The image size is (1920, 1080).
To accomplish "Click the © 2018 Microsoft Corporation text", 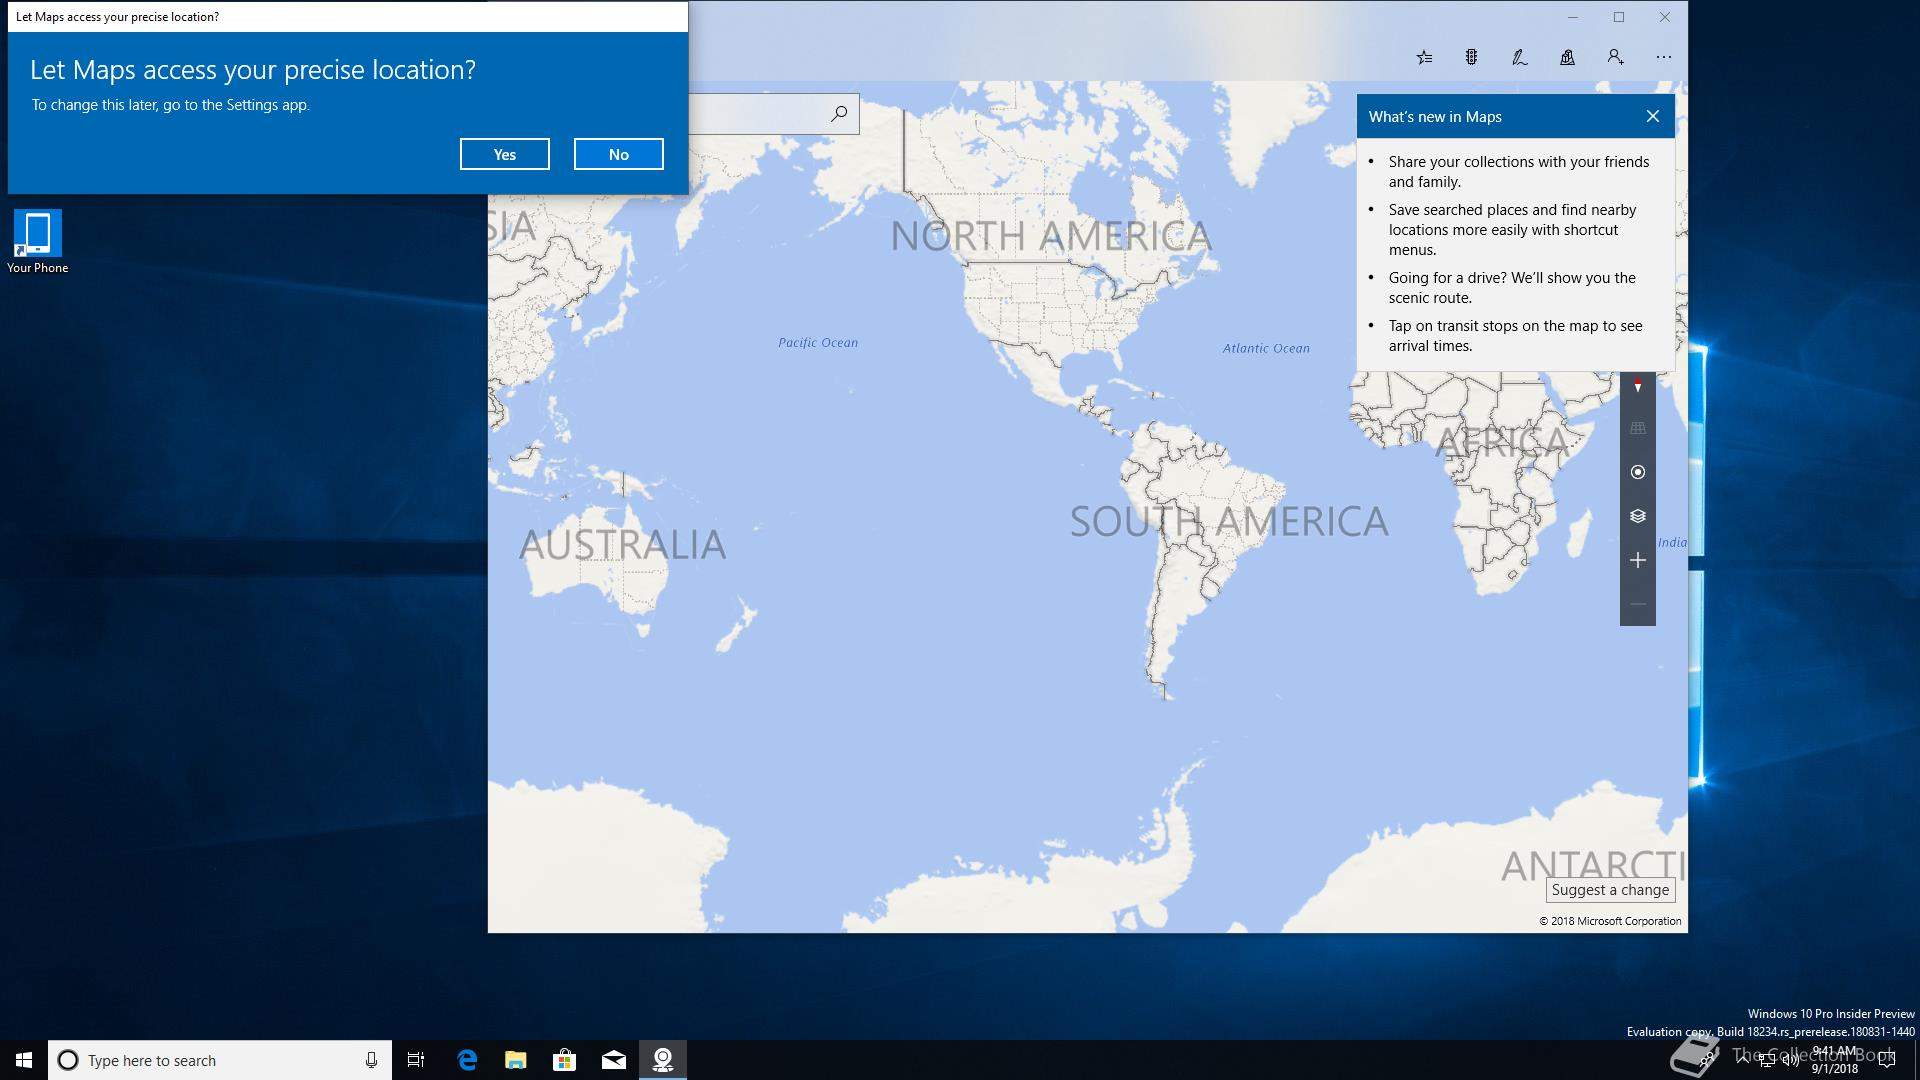I will click(1610, 921).
